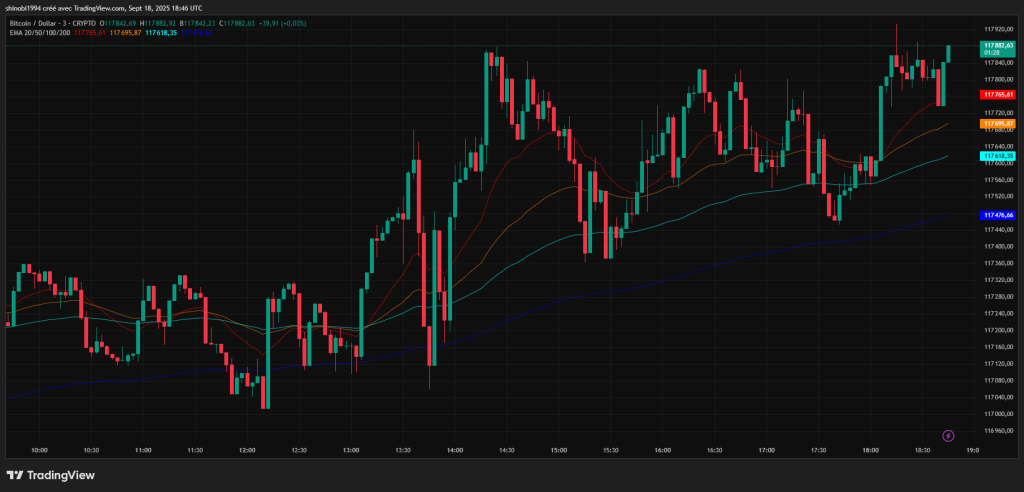Click the 12:00 time axis label
Image resolution: width=1024 pixels, height=492 pixels.
coord(246,451)
